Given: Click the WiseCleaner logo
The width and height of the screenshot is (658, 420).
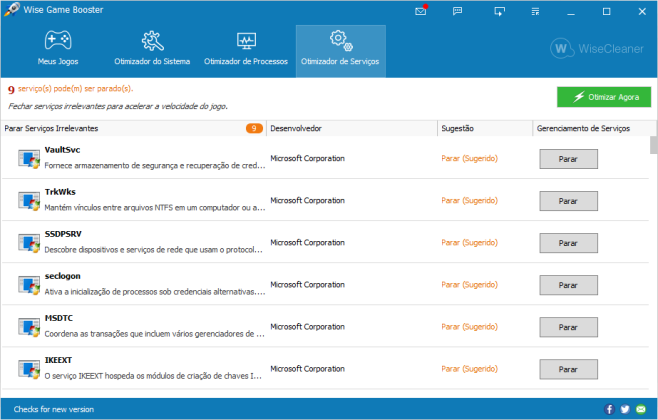Looking at the screenshot, I should 597,49.
